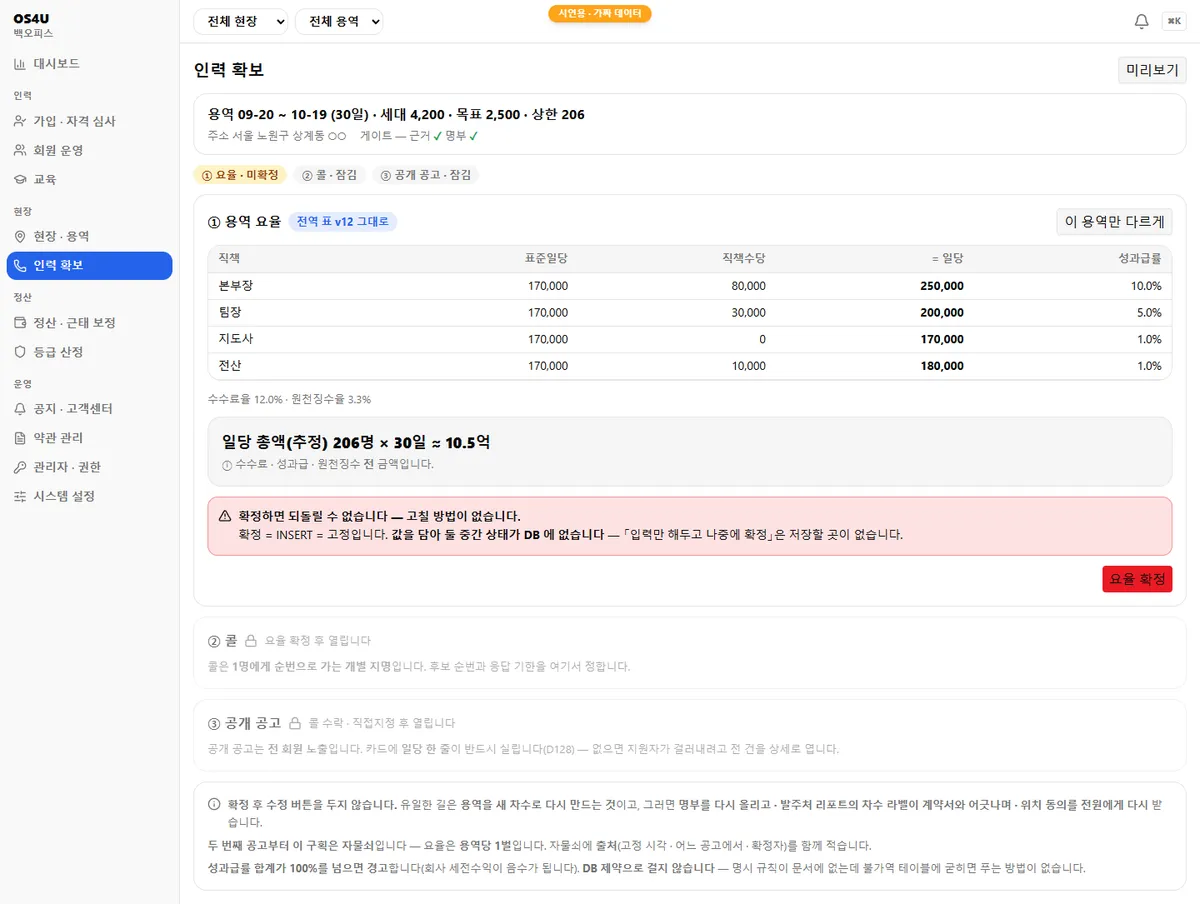Click the 180,000 daily wage value

942,366
